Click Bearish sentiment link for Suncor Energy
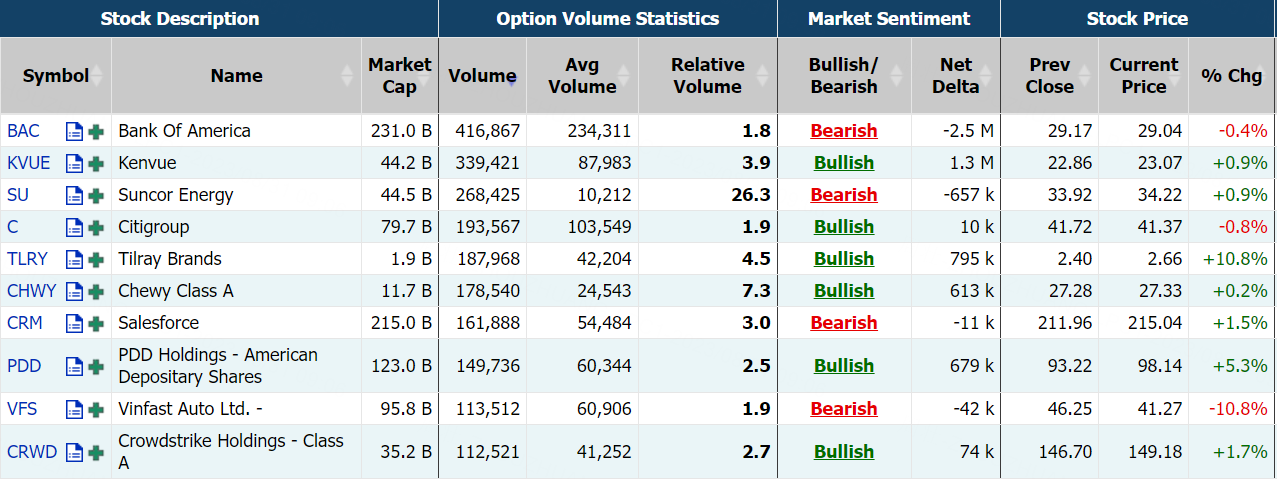Image resolution: width=1277 pixels, height=479 pixels. pos(844,195)
